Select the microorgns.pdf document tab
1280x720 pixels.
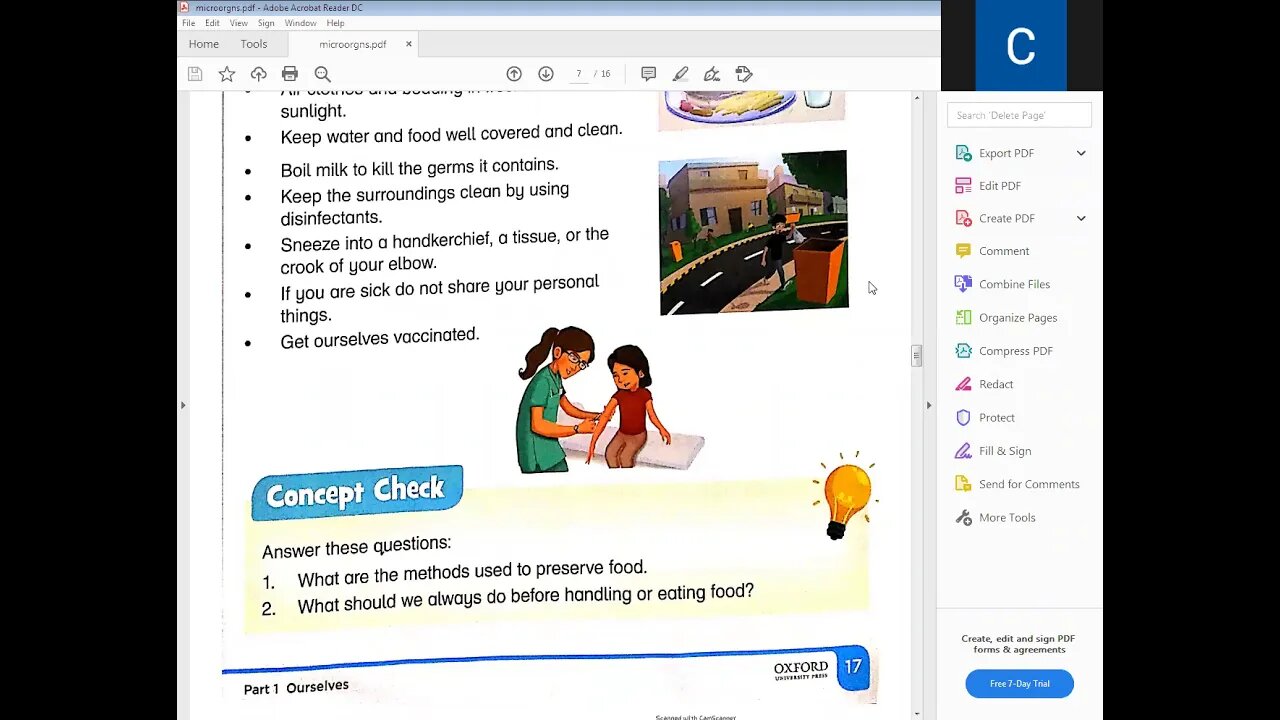352,44
